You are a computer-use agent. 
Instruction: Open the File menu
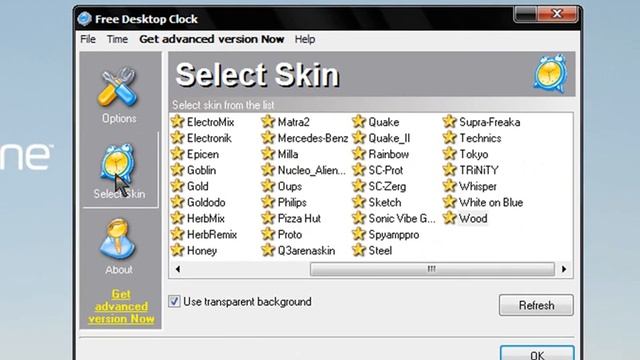pyautogui.click(x=88, y=39)
